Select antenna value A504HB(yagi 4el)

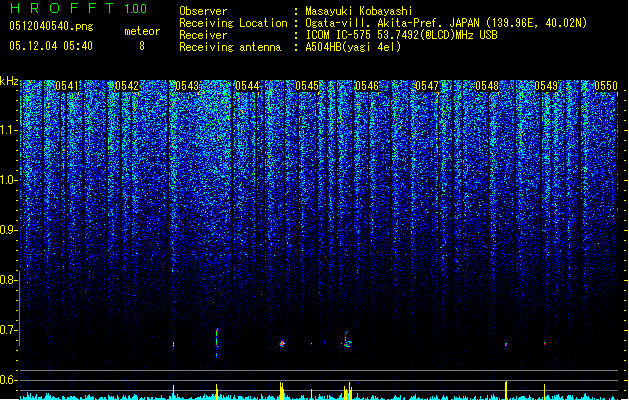[353, 47]
